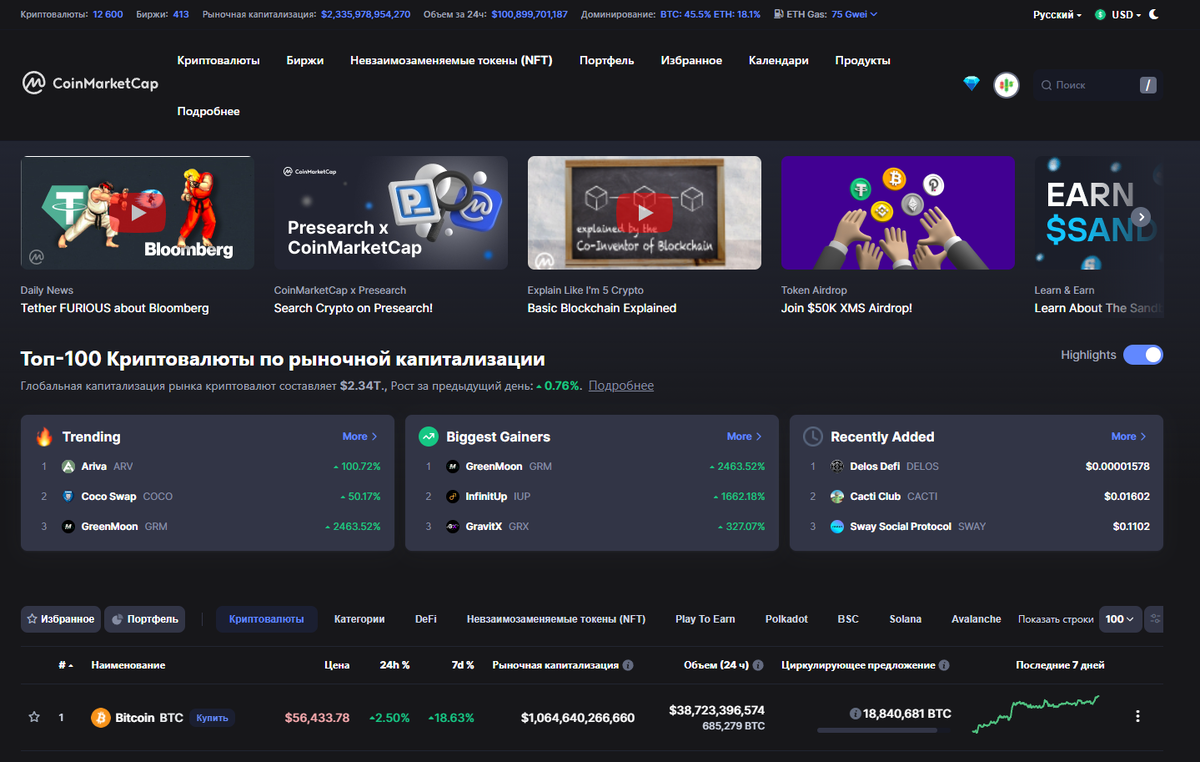The height and width of the screenshot is (762, 1200).
Task: Click the volume 24h info icon
Action: tap(758, 665)
